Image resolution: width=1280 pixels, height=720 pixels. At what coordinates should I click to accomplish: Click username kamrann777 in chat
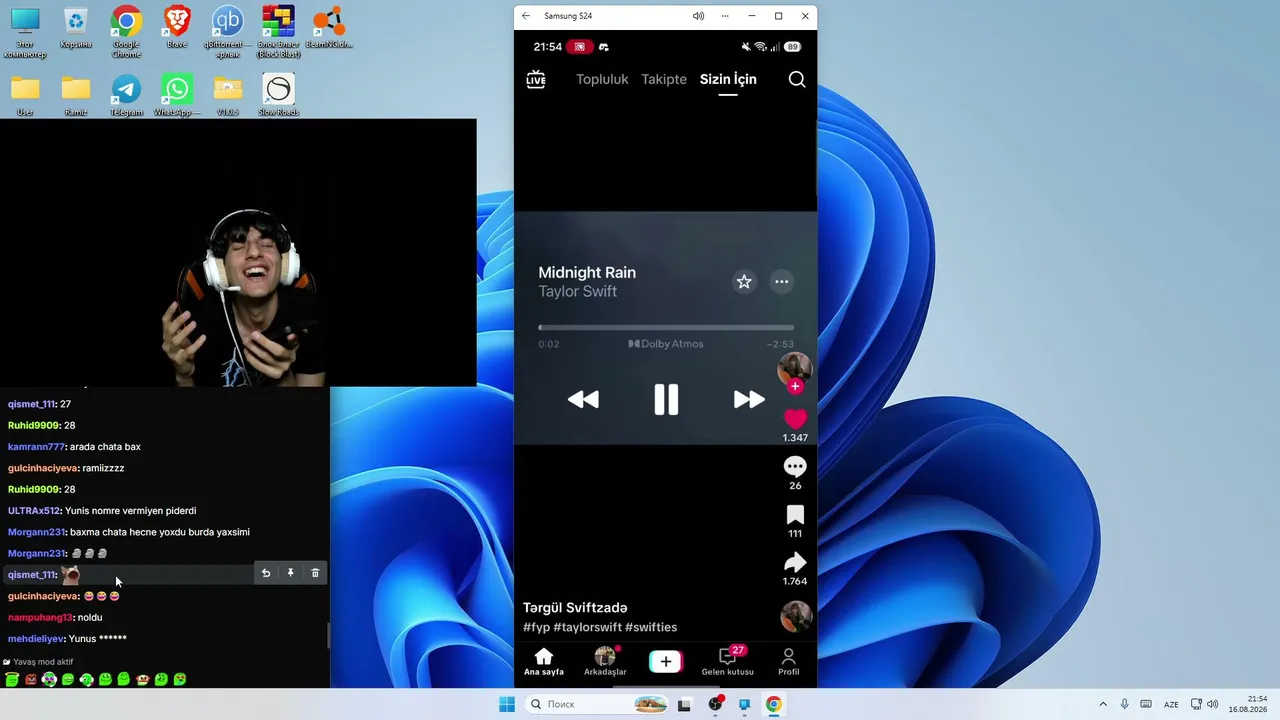click(37, 447)
